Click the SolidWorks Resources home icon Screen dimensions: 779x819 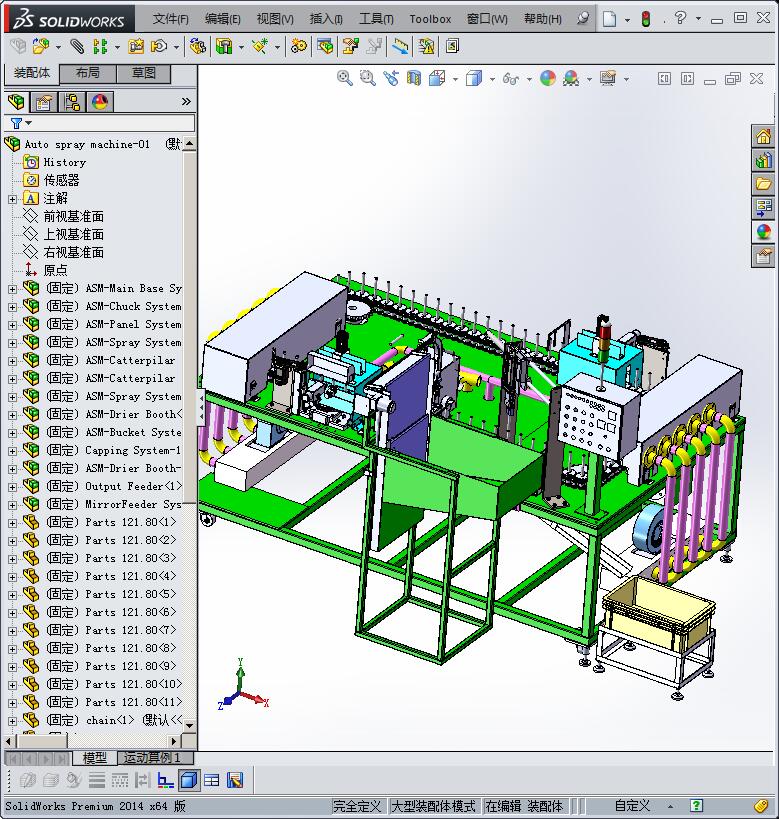click(763, 137)
